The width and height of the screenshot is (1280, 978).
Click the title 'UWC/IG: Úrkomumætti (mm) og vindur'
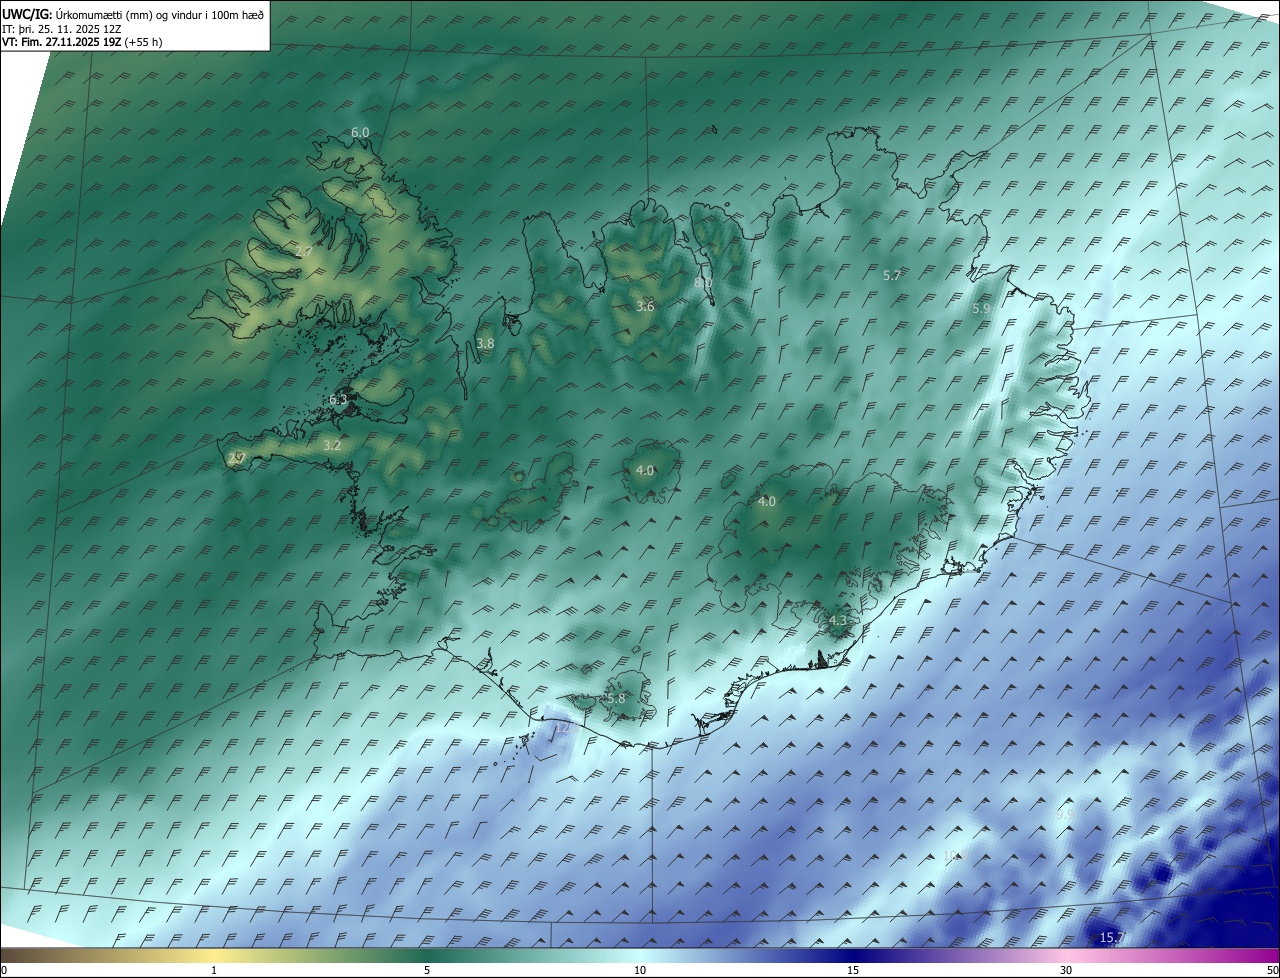pyautogui.click(x=134, y=14)
